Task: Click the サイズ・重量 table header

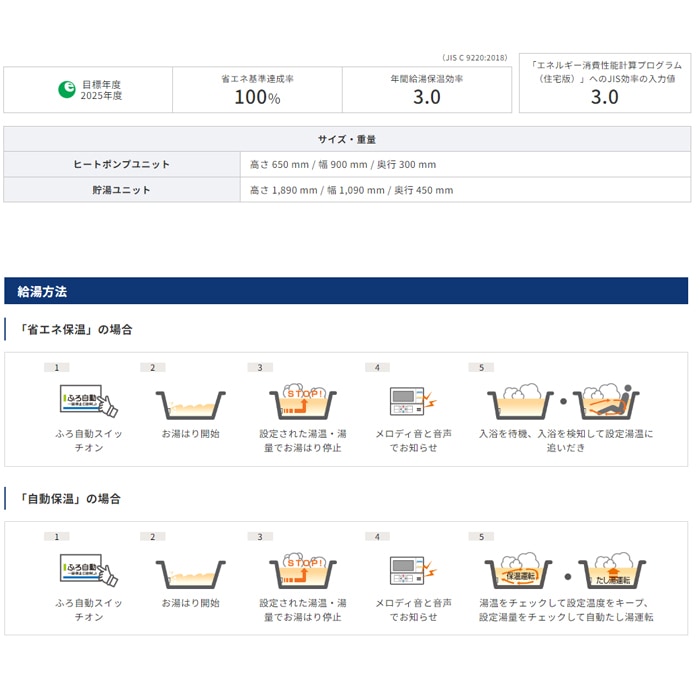Action: pyautogui.click(x=346, y=139)
